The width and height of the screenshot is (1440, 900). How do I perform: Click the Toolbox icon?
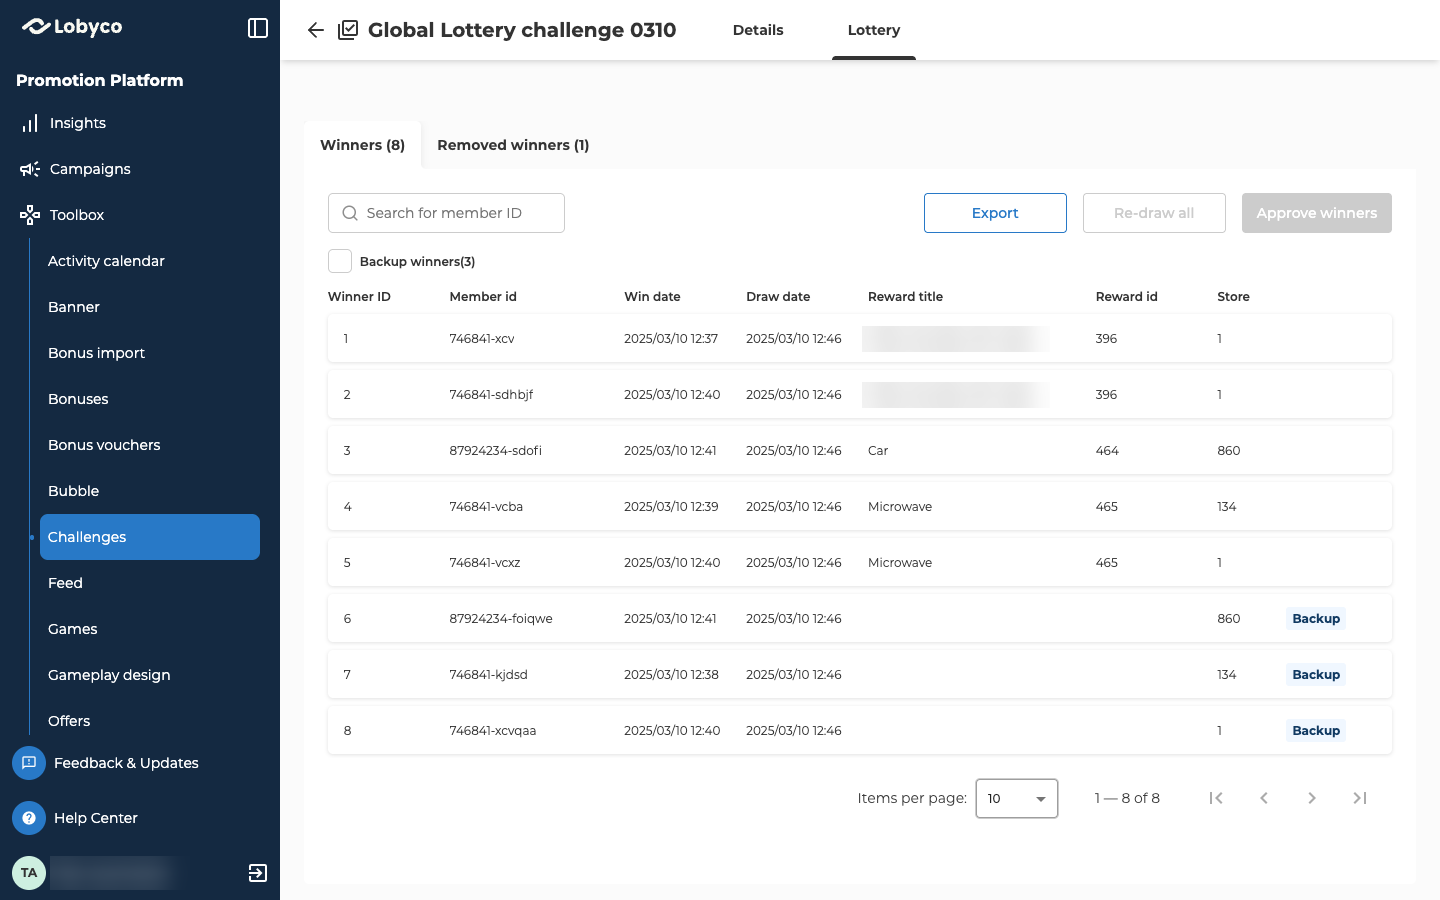[30, 215]
